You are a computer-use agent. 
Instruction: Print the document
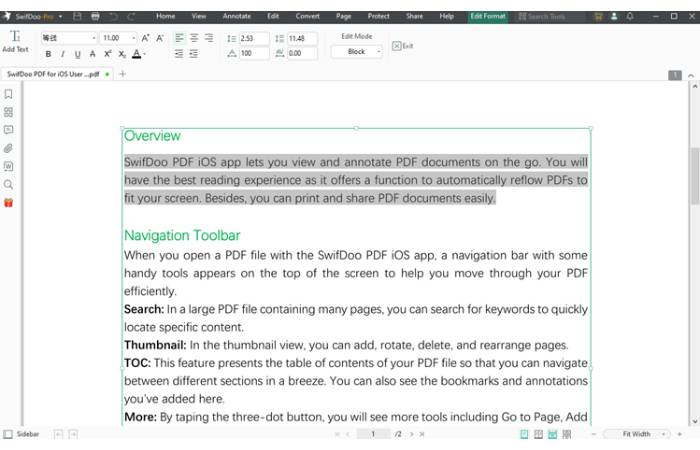click(95, 16)
